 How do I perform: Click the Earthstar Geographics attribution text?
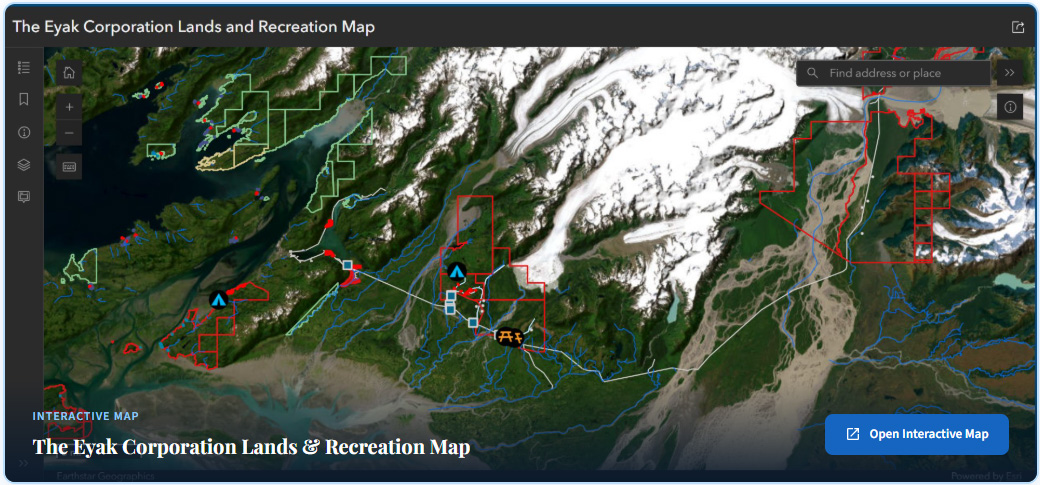pos(105,476)
